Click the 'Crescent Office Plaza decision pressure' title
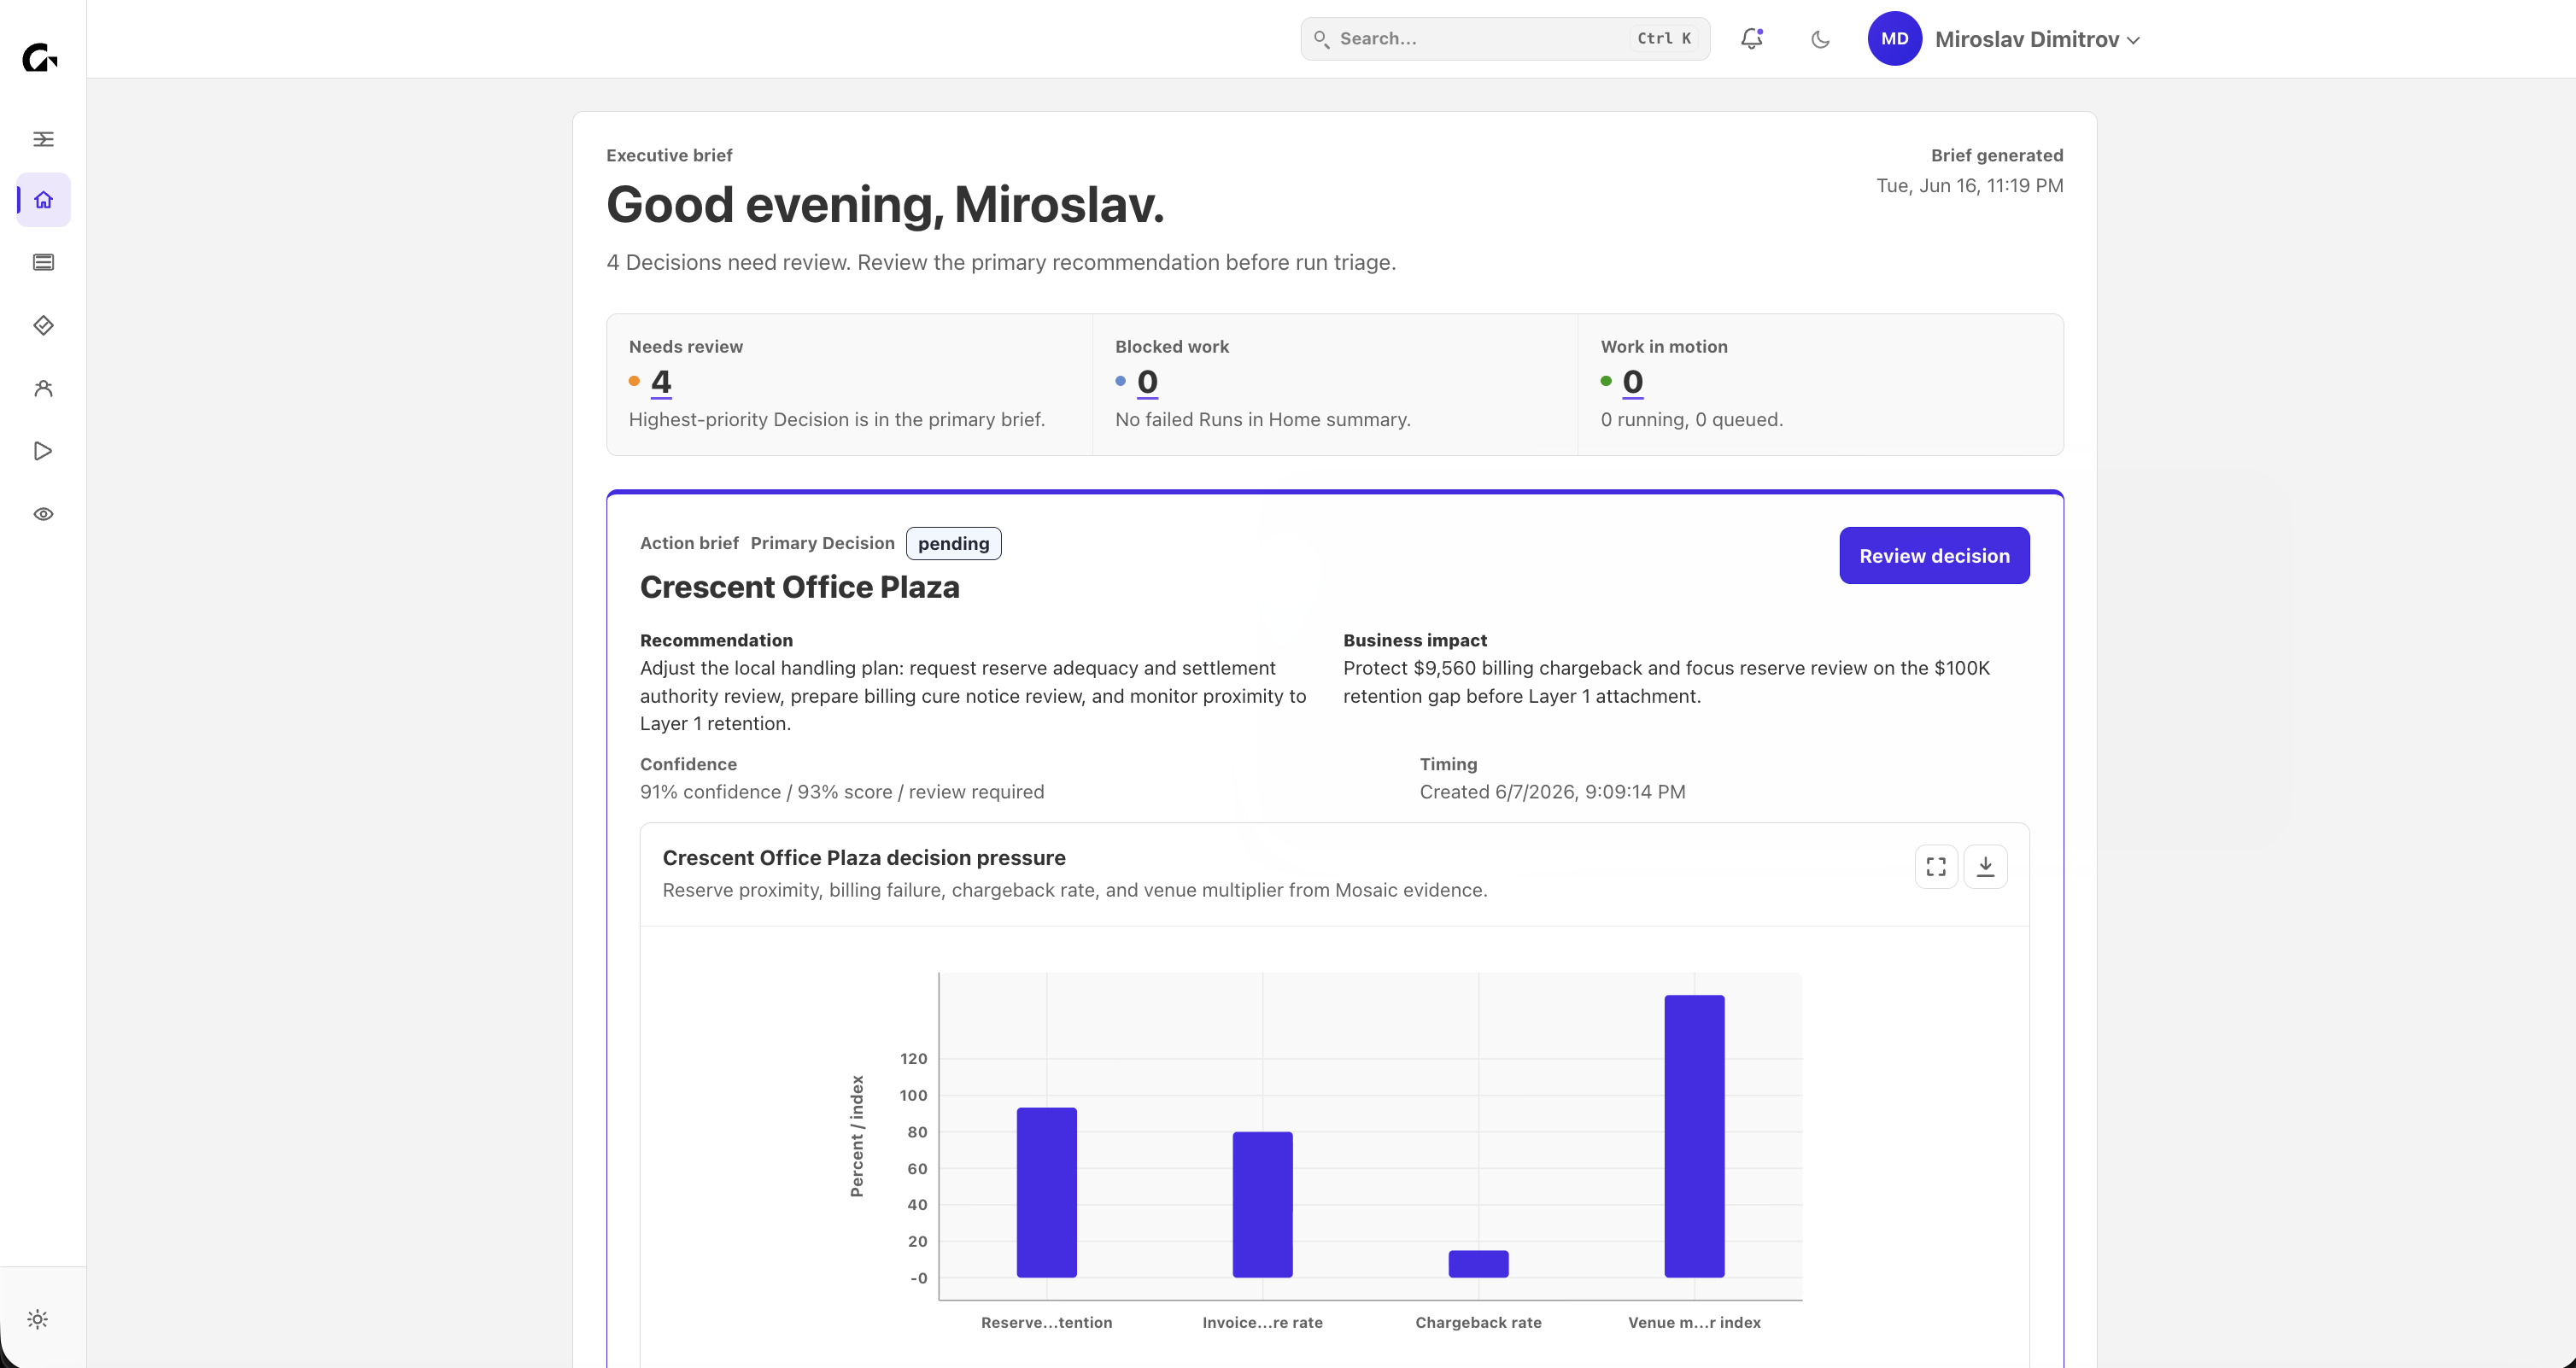 tap(864, 858)
